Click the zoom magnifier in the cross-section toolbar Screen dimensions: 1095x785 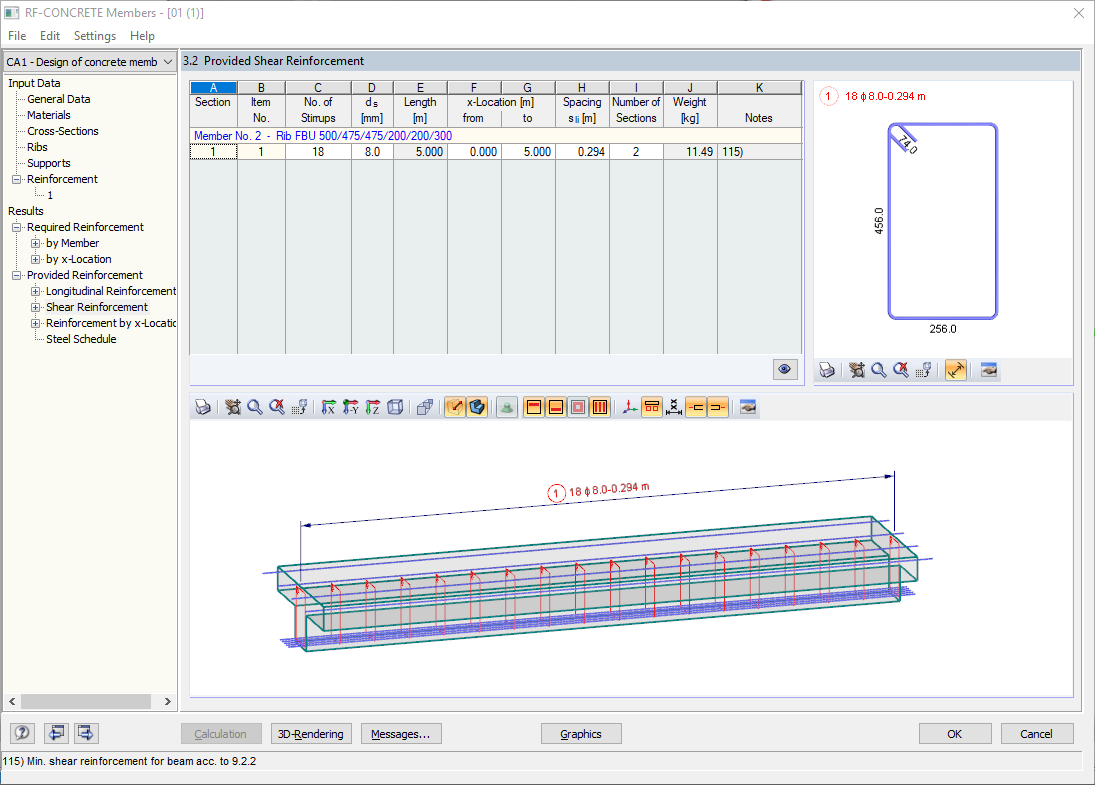879,370
